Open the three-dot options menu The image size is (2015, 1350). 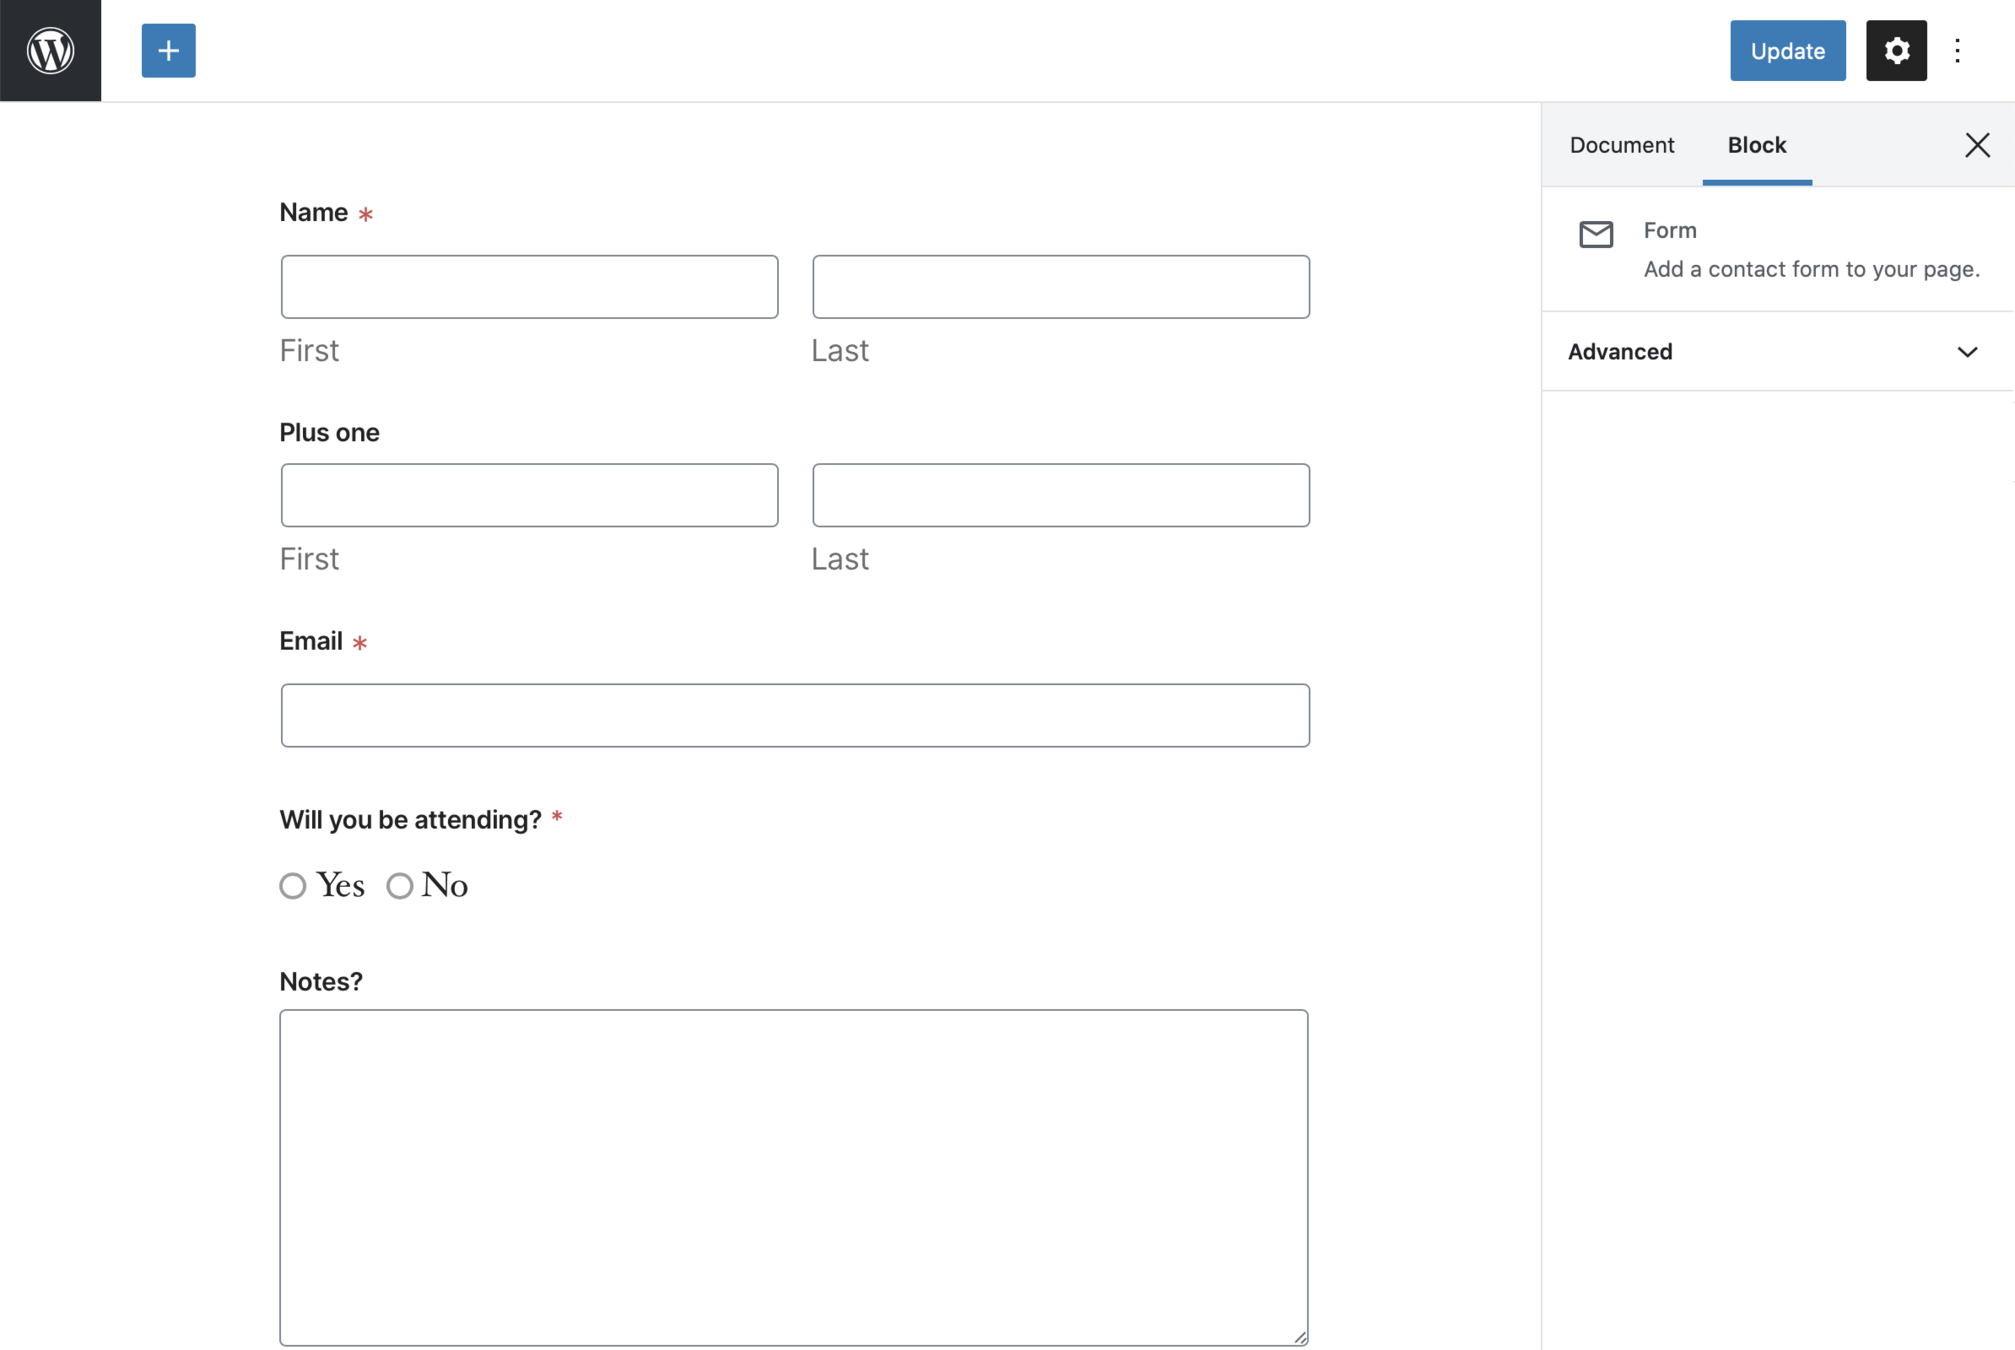click(1957, 50)
